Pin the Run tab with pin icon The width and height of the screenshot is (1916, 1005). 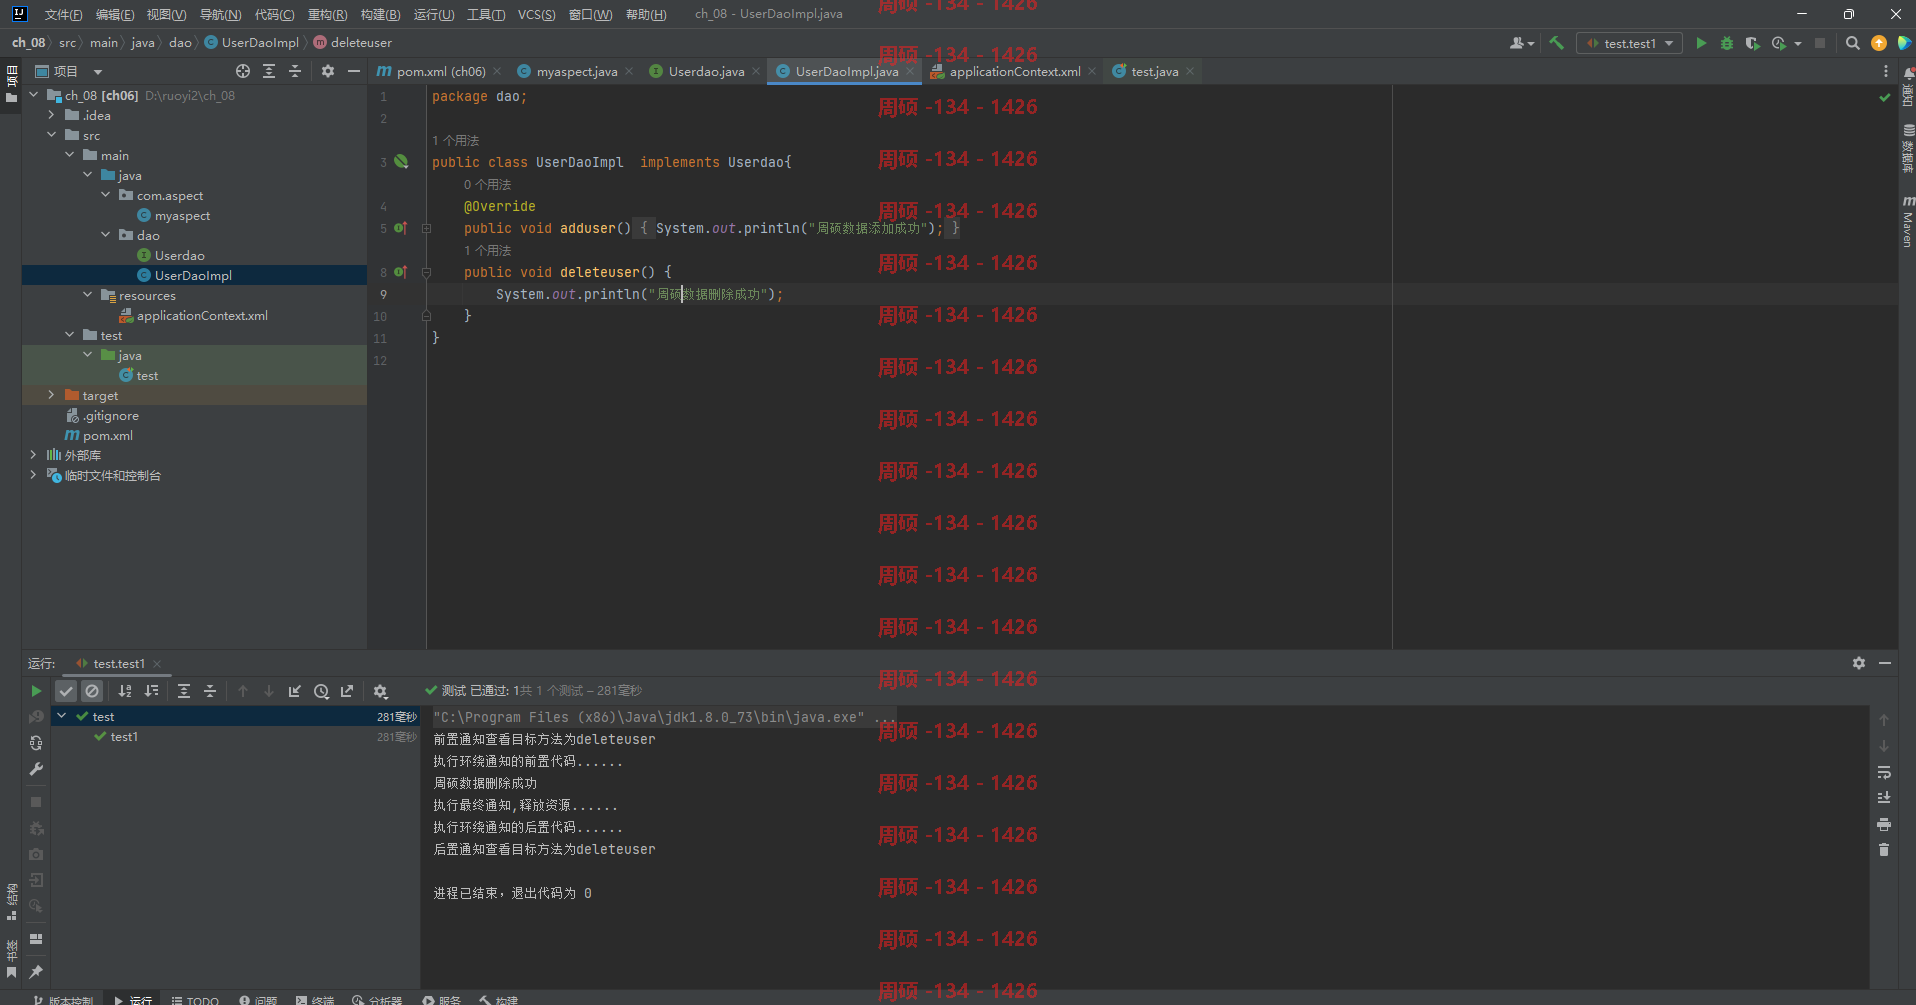point(36,972)
